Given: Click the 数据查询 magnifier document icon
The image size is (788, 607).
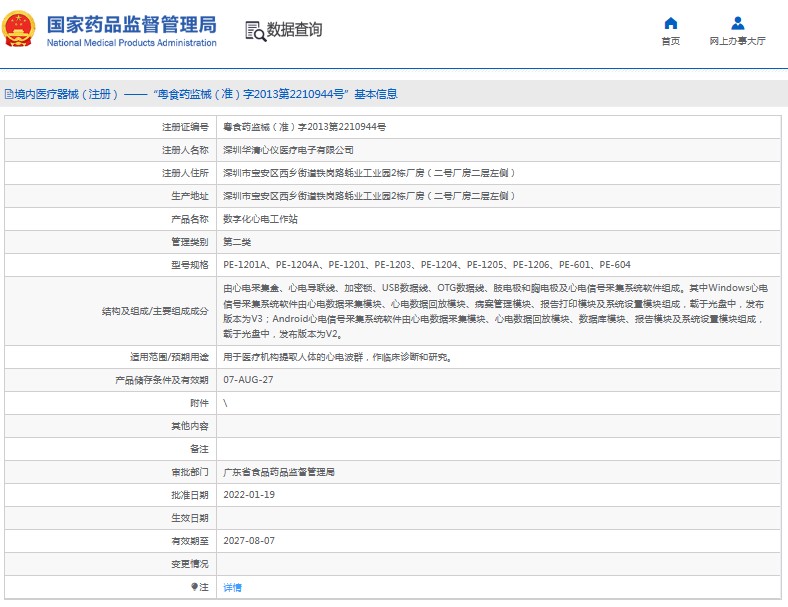Looking at the screenshot, I should [254, 30].
